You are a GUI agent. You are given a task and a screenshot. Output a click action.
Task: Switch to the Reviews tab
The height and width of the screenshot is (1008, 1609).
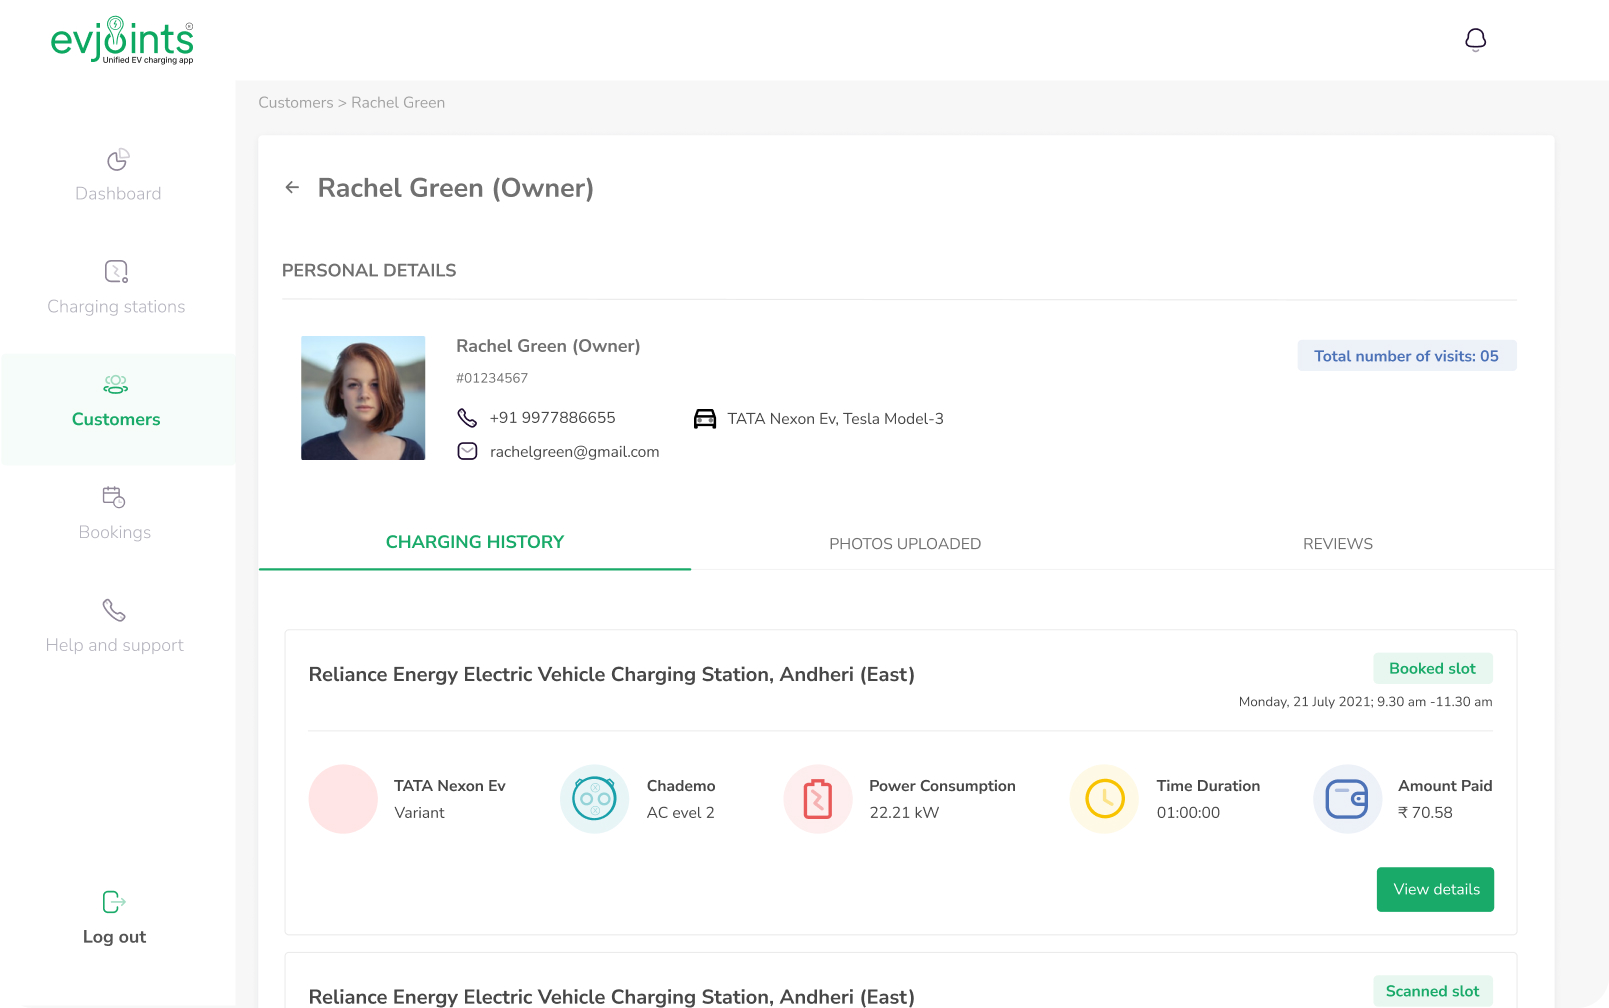coord(1337,544)
